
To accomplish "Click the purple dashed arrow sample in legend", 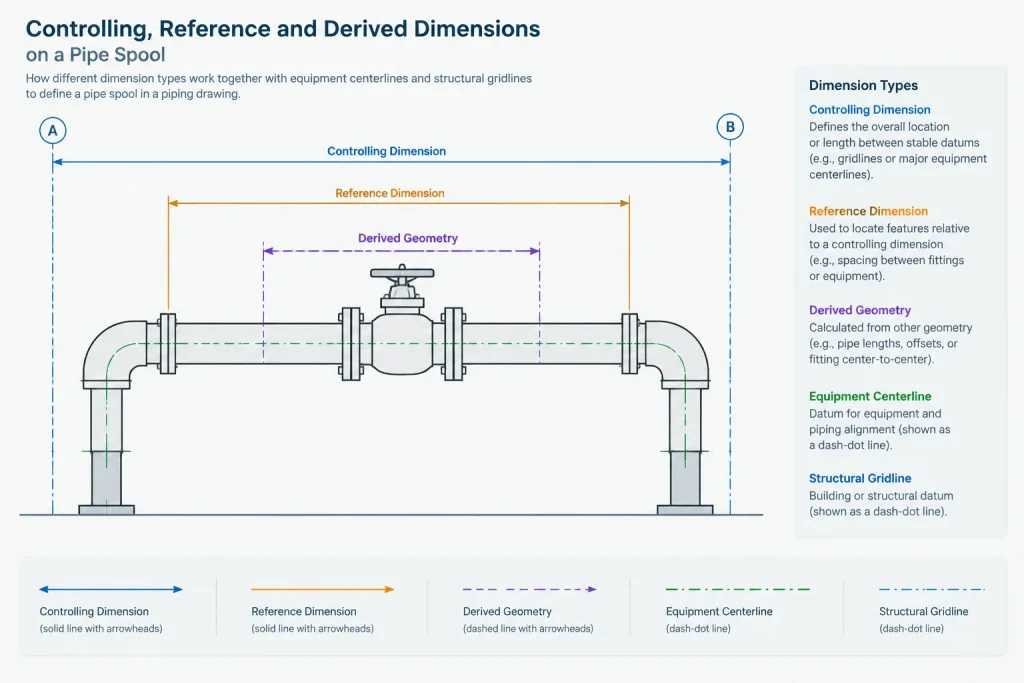I will coord(530,589).
